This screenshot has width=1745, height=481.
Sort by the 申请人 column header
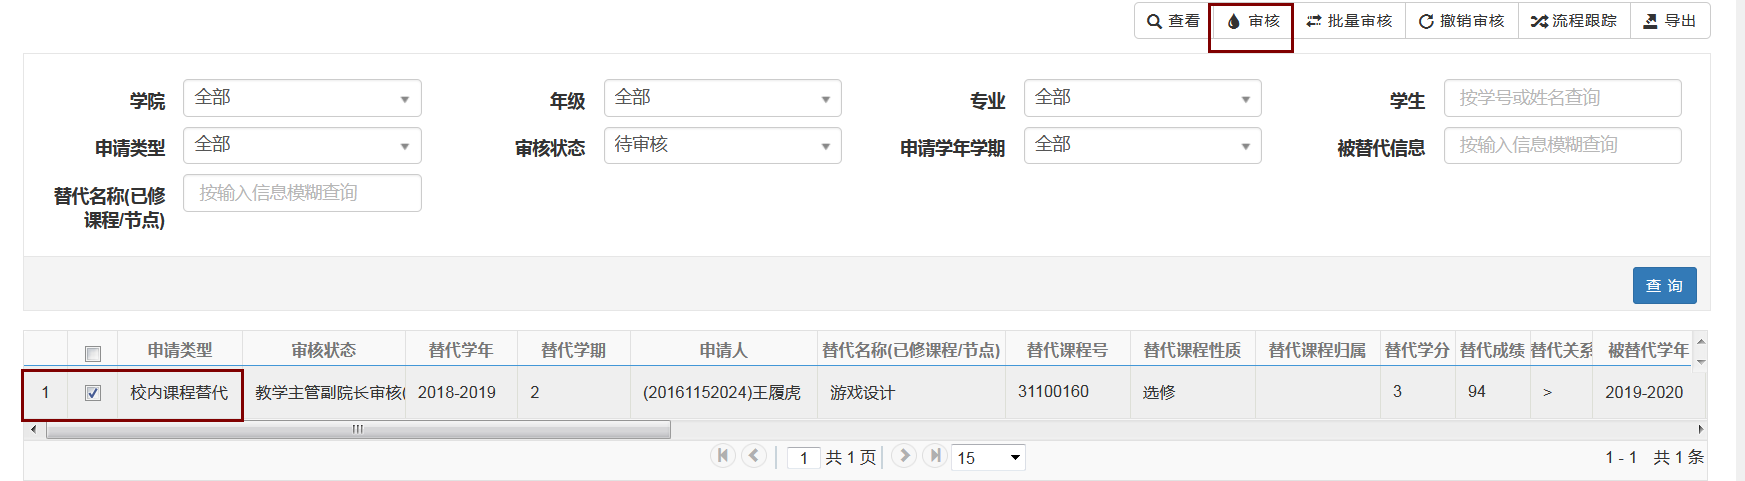[723, 350]
